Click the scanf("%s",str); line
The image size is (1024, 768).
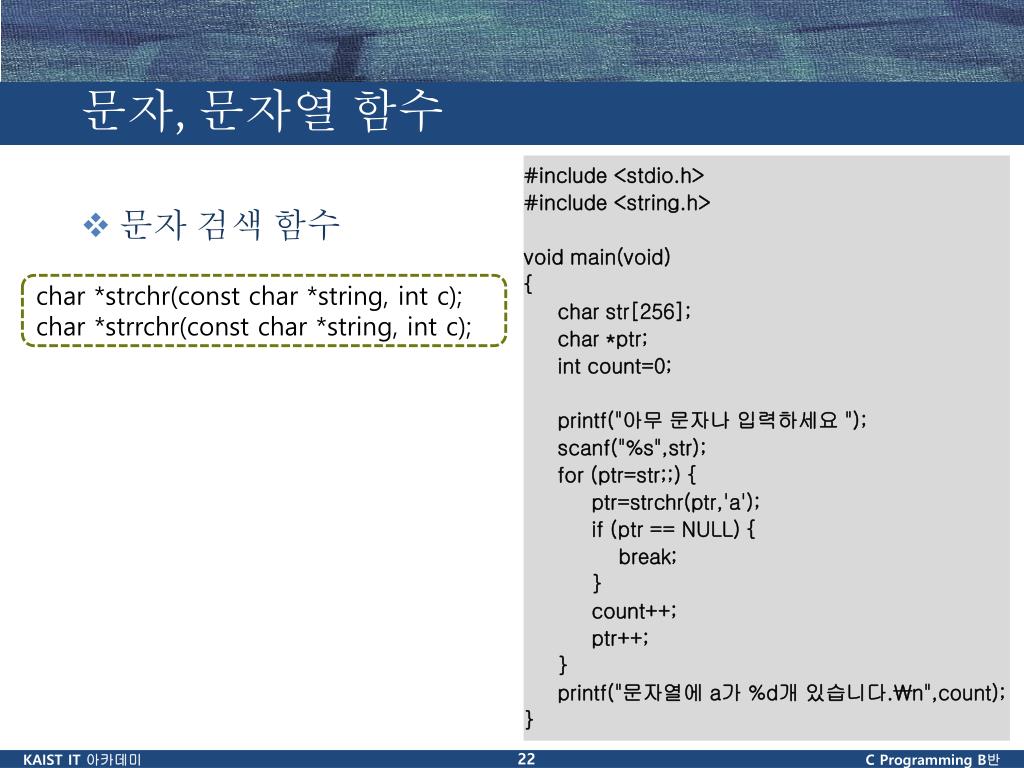(632, 448)
